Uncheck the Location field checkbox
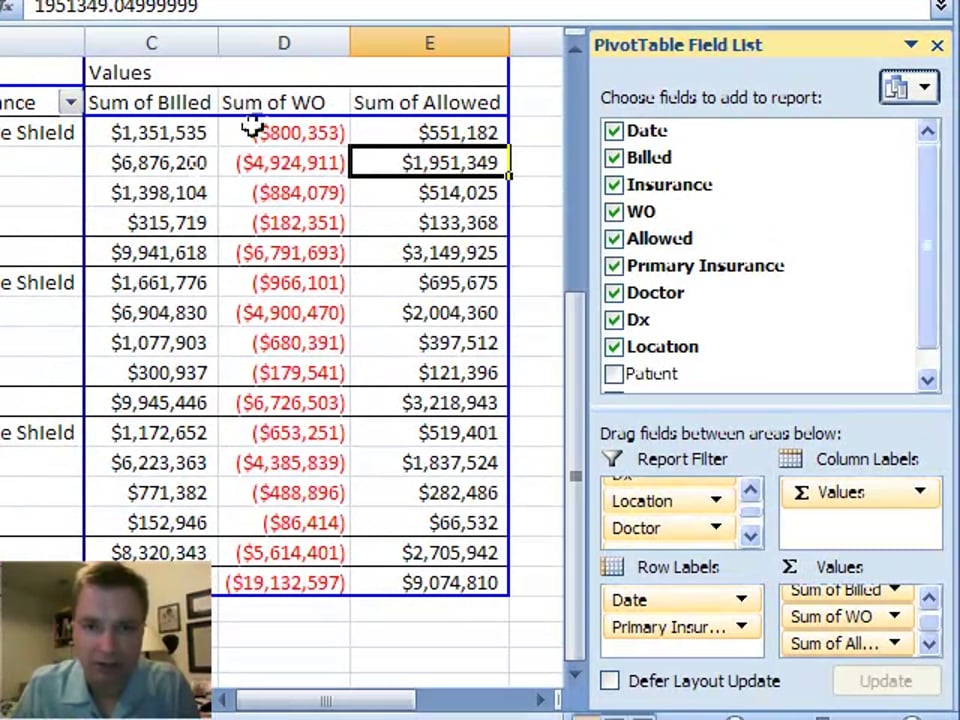The height and width of the screenshot is (720, 960). coord(613,347)
